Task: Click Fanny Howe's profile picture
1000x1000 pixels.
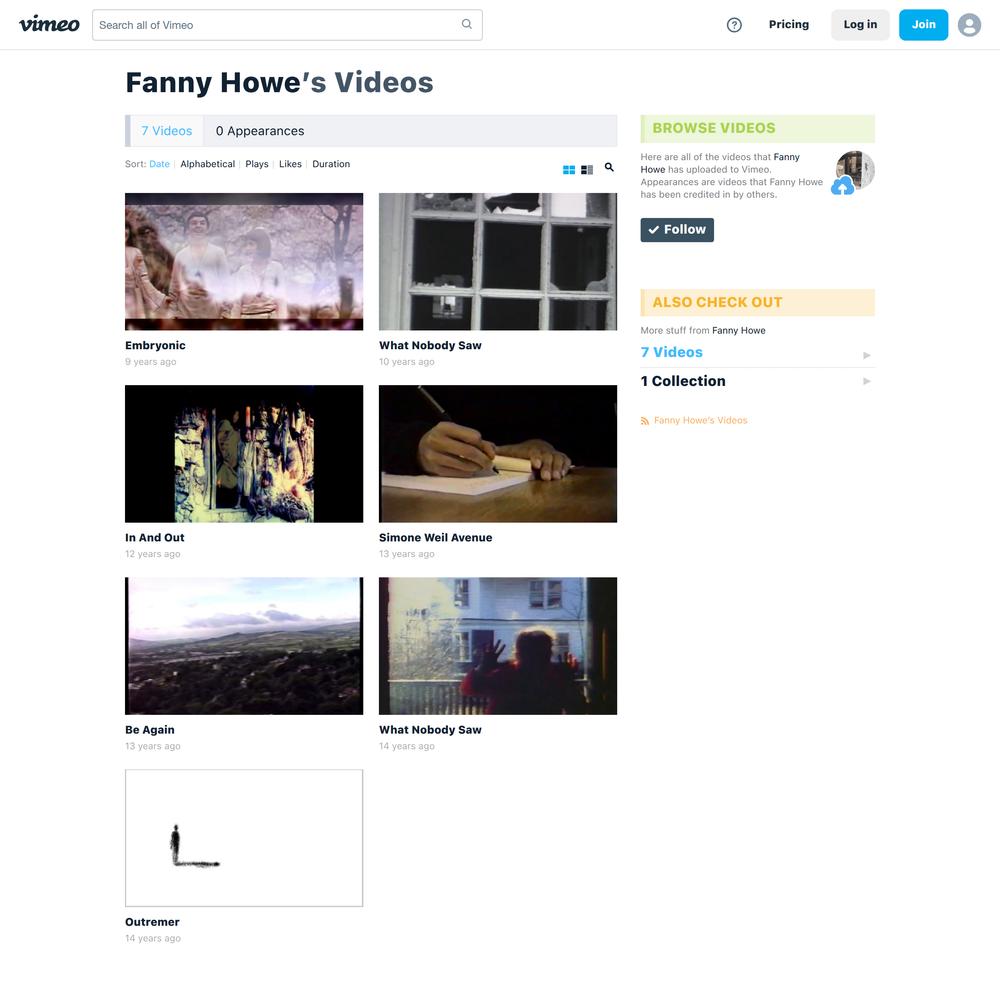Action: coord(855,170)
